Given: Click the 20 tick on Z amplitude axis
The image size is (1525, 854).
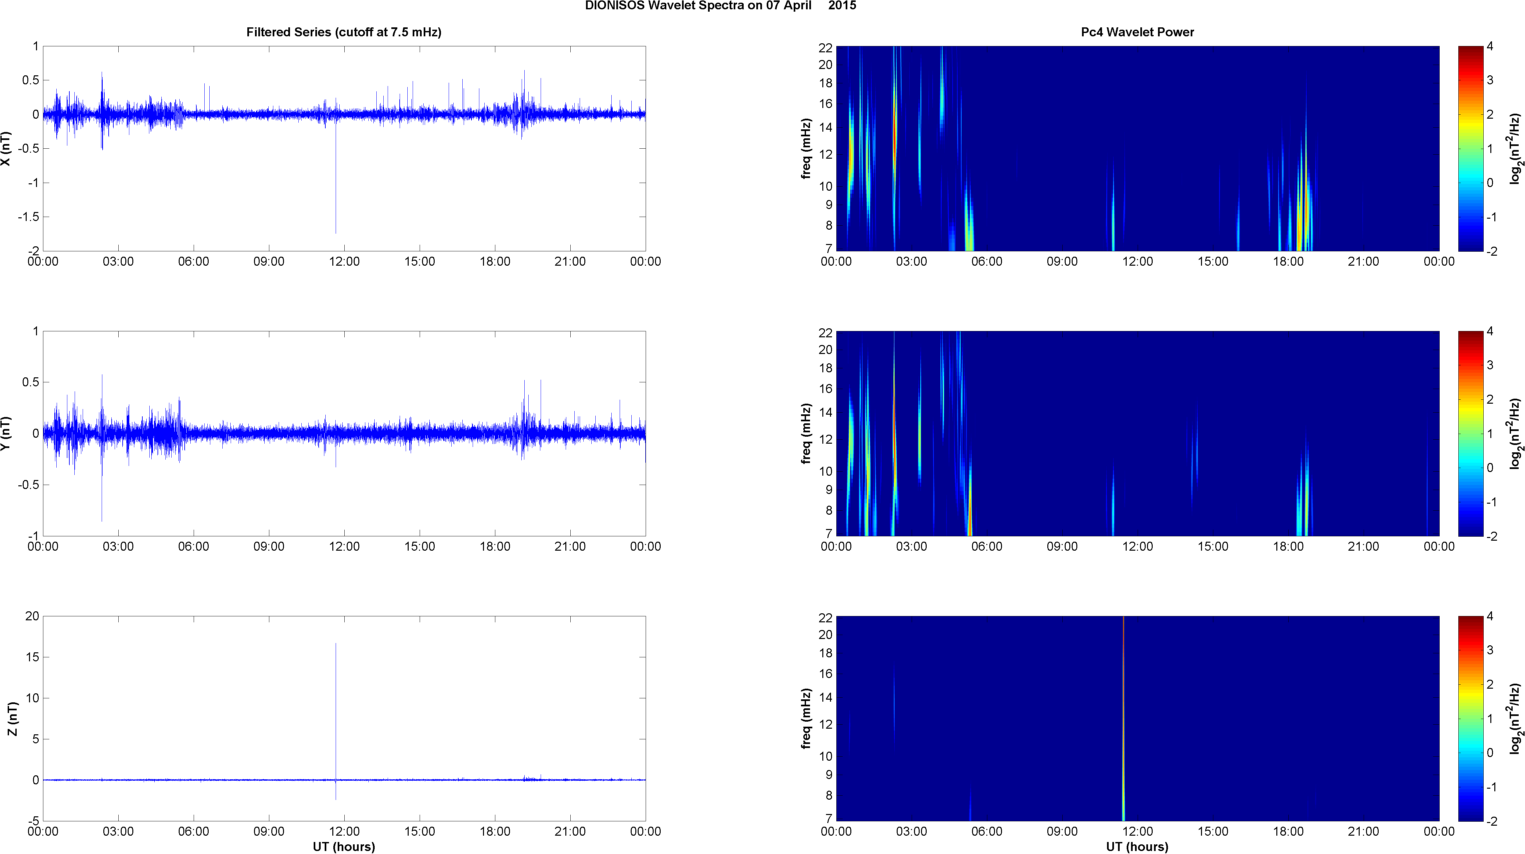Looking at the screenshot, I should pyautogui.click(x=33, y=616).
